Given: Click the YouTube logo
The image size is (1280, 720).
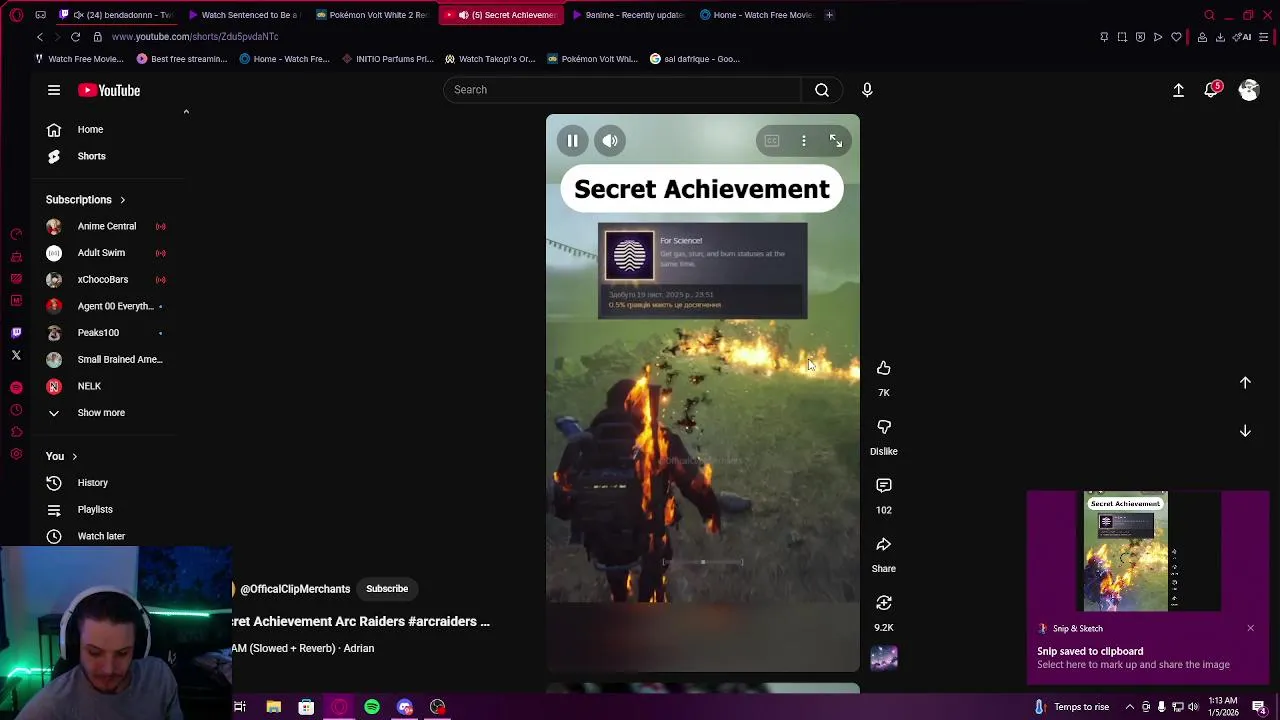Looking at the screenshot, I should [x=109, y=90].
